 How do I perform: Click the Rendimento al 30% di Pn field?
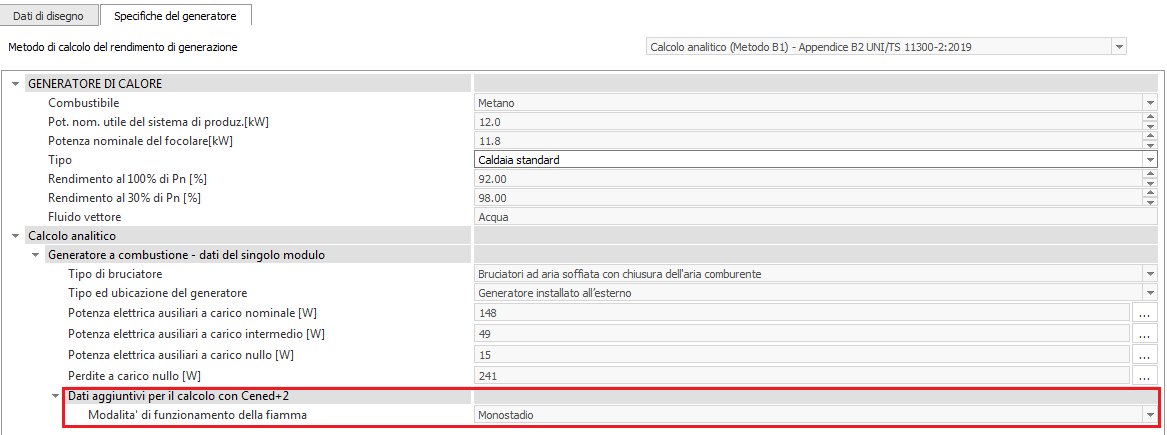805,198
